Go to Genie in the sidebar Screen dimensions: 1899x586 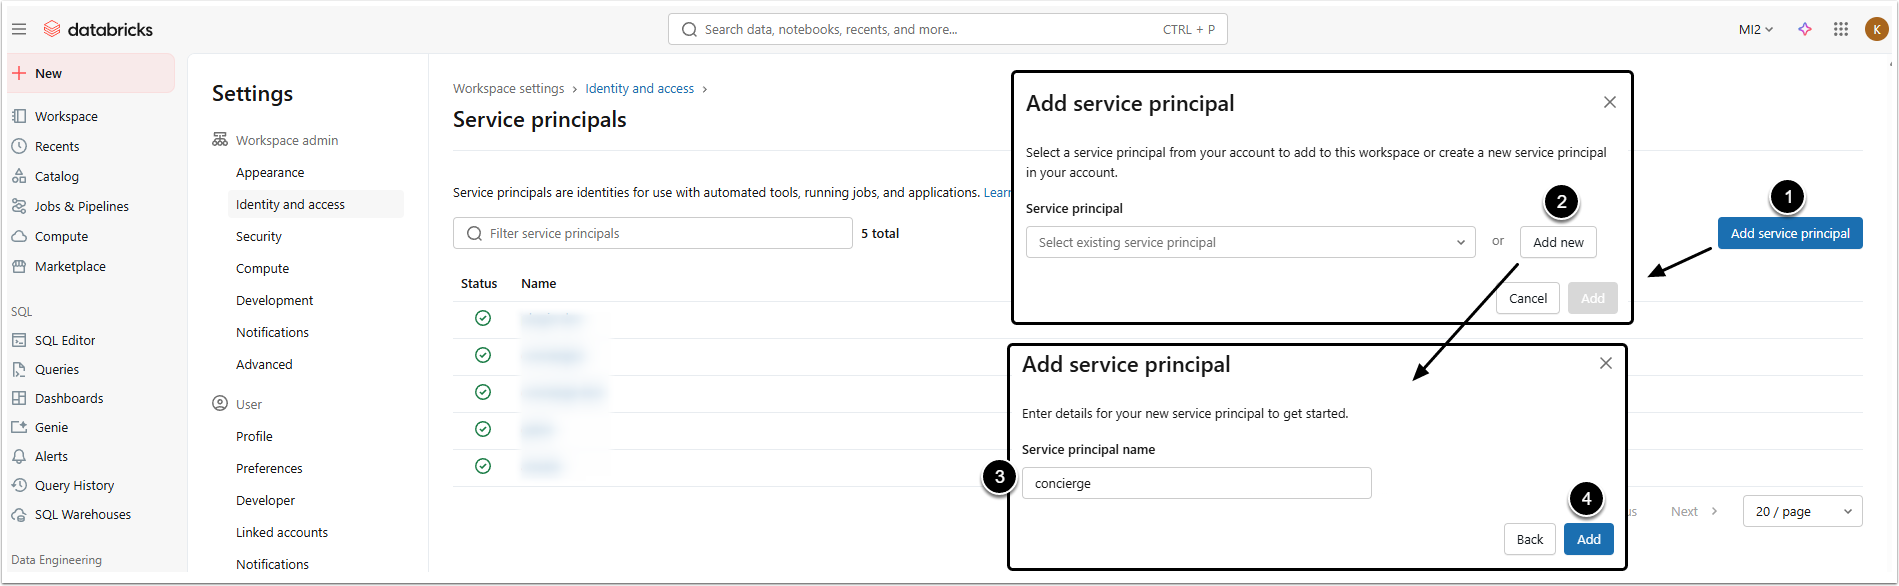point(51,427)
